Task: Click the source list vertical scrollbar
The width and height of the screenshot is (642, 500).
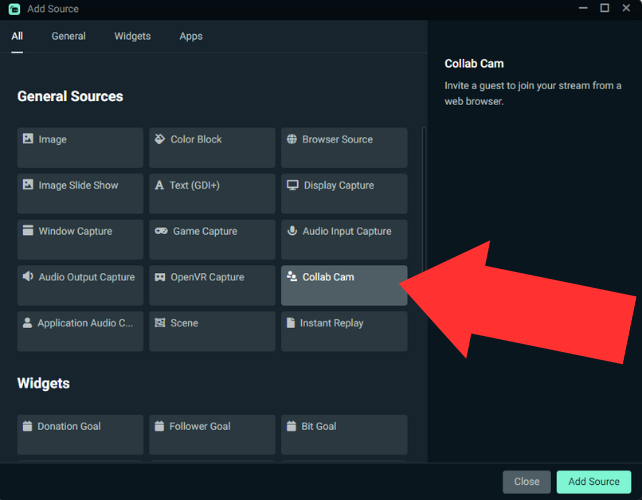Action: 423,201
